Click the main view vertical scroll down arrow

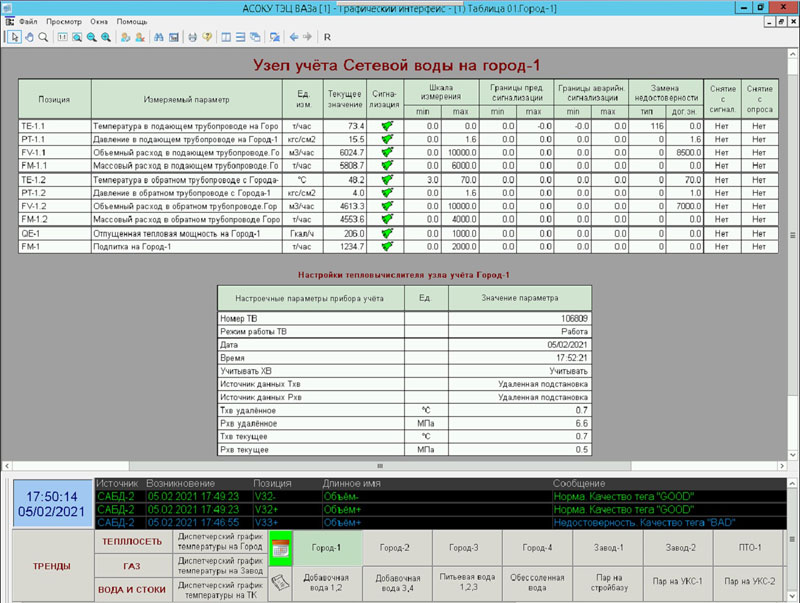[x=792, y=455]
